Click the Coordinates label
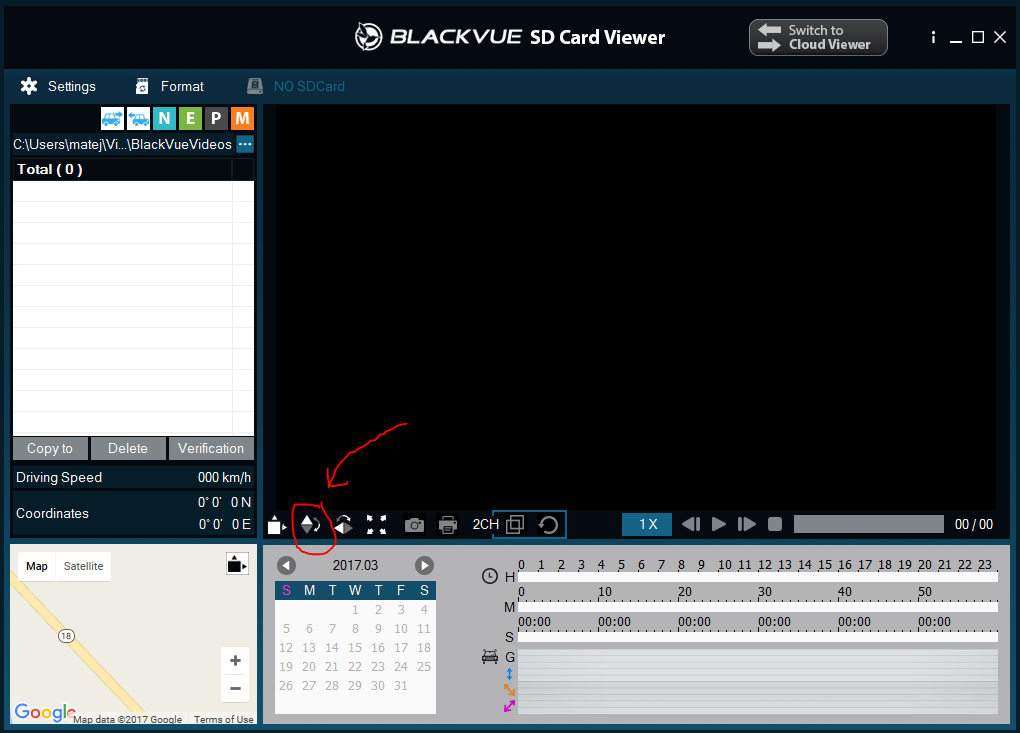Screen dimensions: 1020x733 click(x=53, y=513)
